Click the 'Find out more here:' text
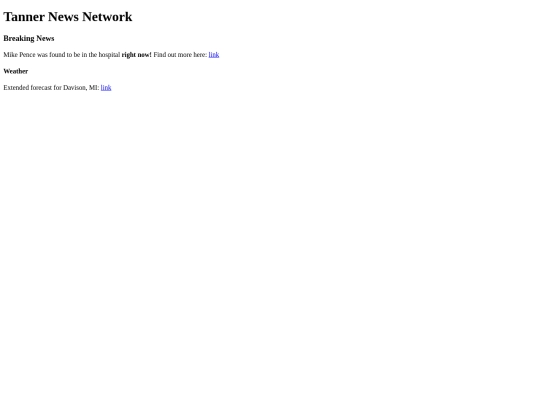The height and width of the screenshot is (405, 540). pyautogui.click(x=180, y=55)
